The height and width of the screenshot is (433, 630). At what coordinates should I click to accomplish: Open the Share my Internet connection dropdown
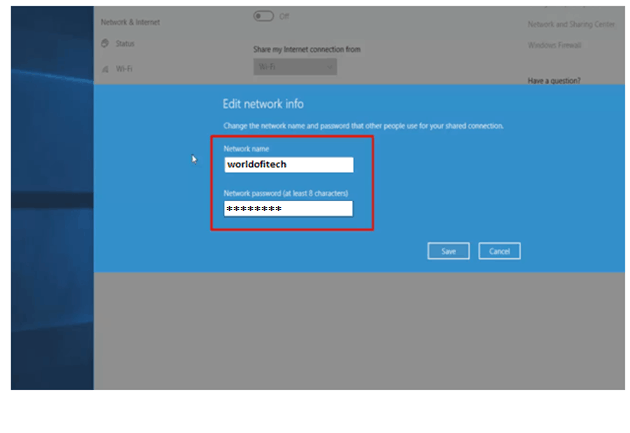coord(294,67)
